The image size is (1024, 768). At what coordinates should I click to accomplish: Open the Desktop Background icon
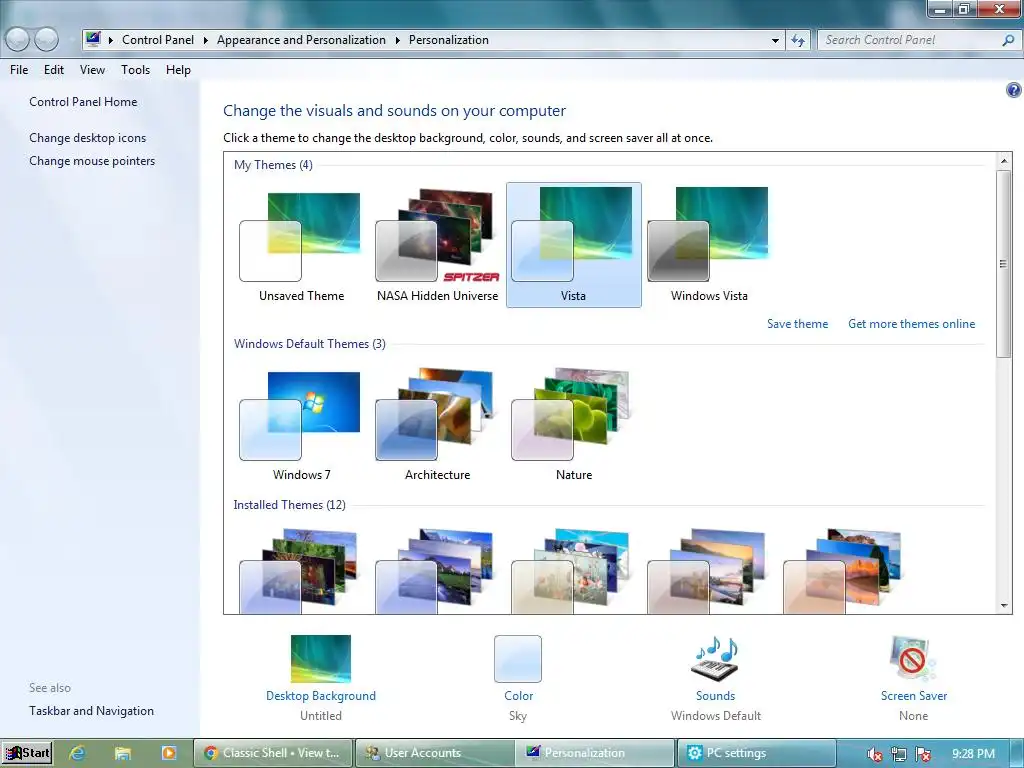[321, 658]
